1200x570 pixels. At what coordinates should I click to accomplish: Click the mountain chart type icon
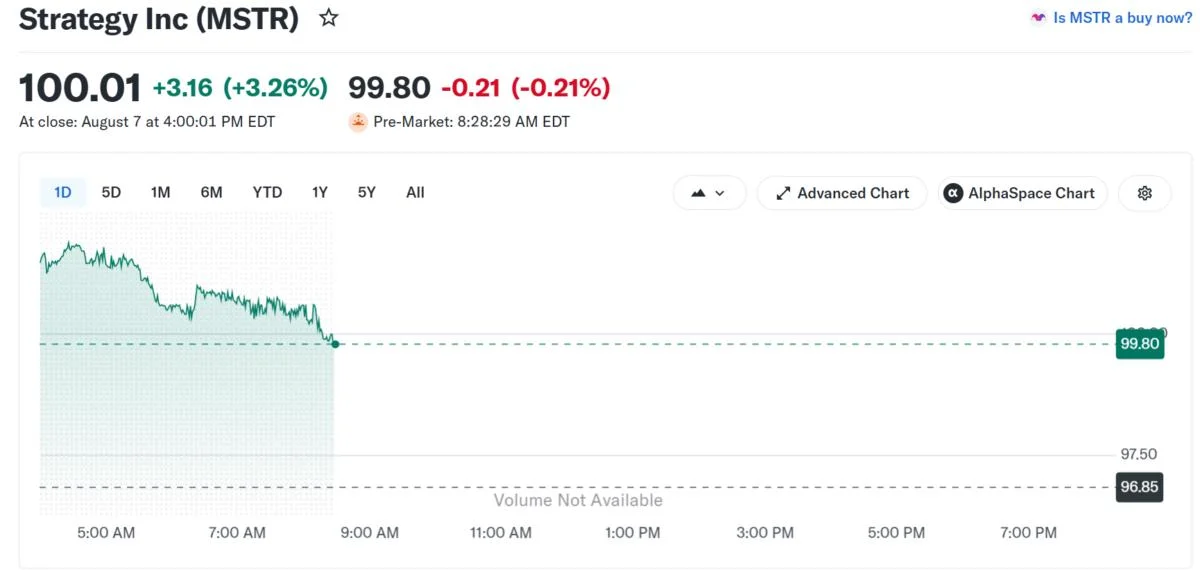[698, 193]
